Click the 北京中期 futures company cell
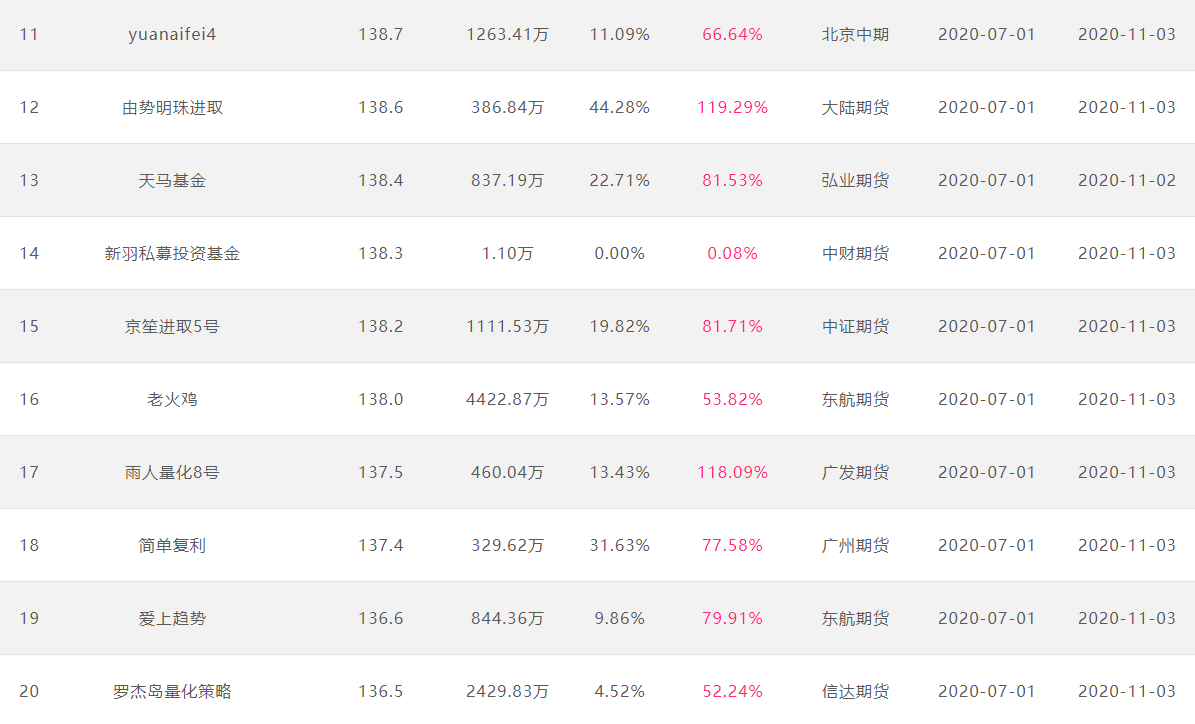Viewport: 1195px width, 724px height. click(x=855, y=34)
